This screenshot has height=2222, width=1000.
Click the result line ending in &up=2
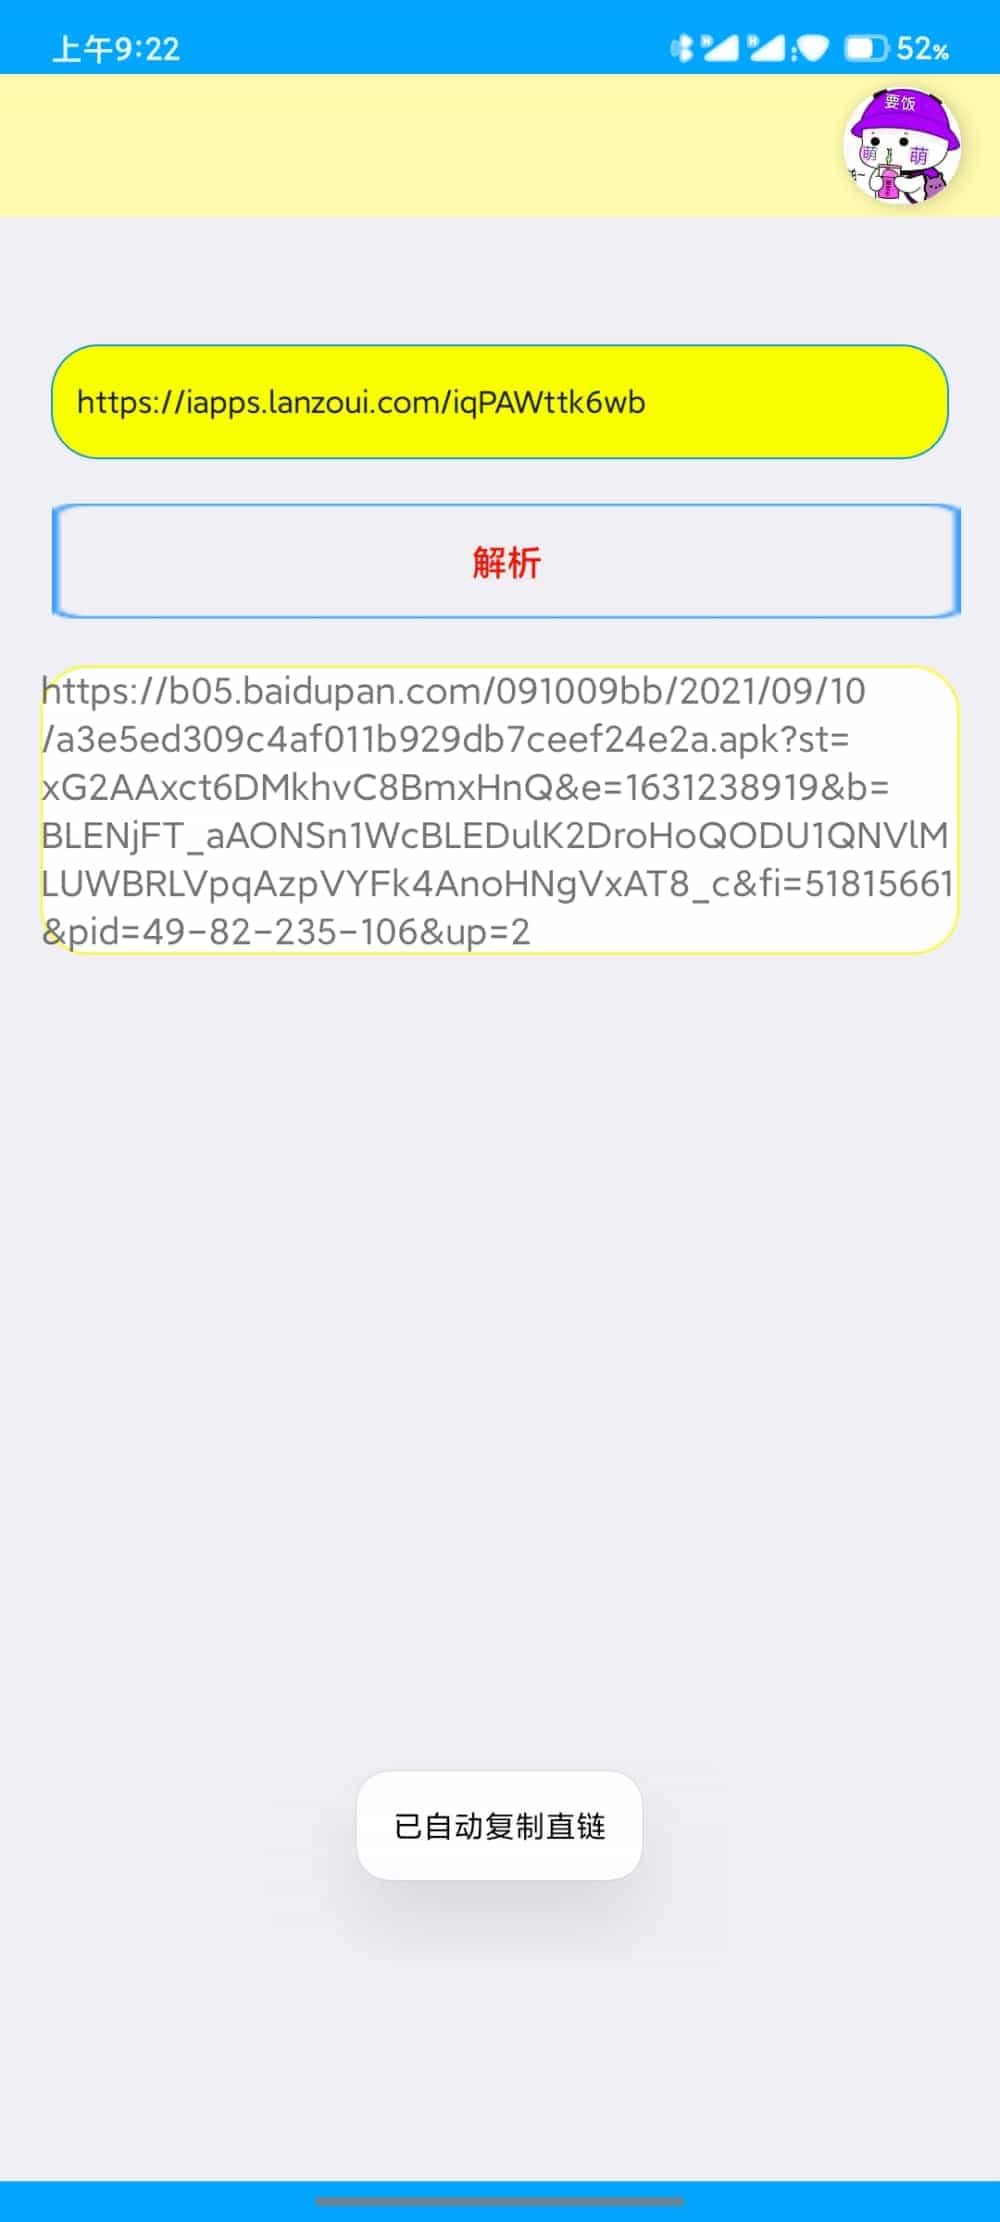tap(286, 932)
